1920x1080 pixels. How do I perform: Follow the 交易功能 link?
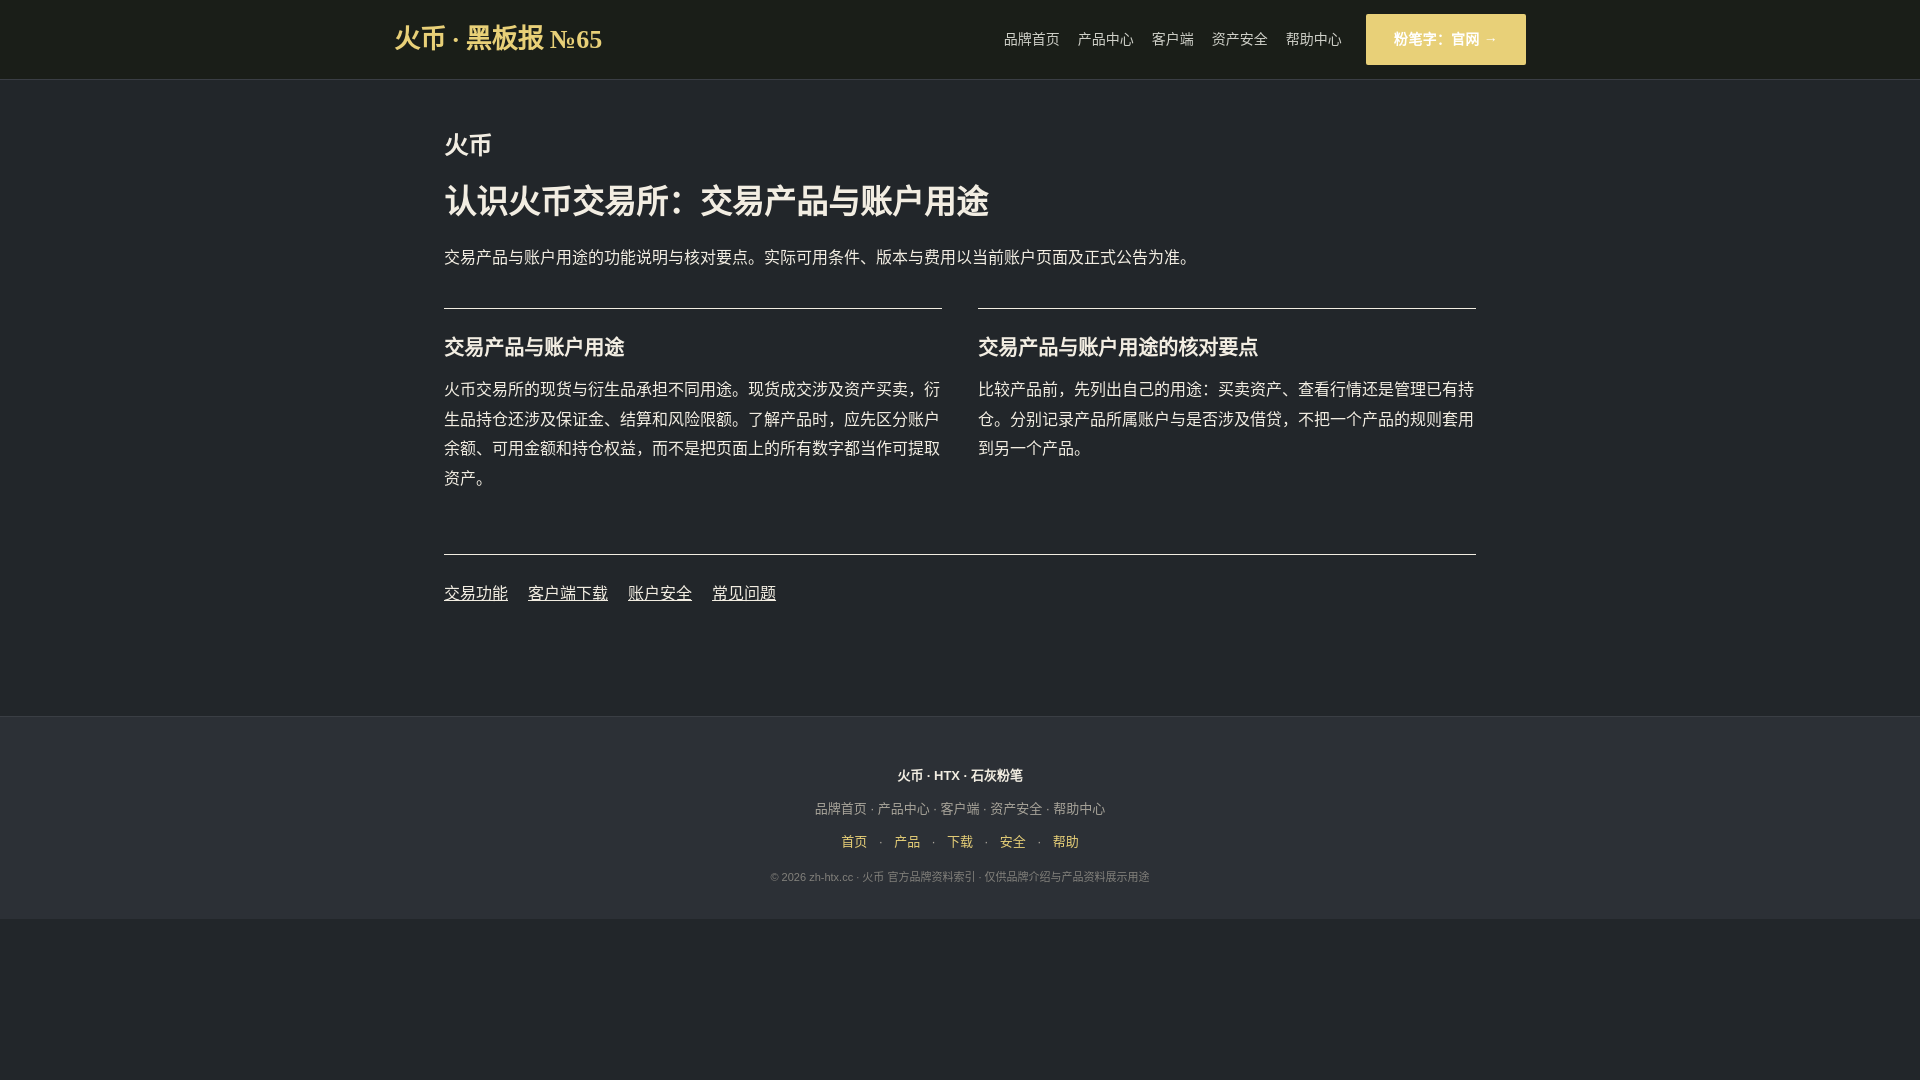tap(476, 593)
